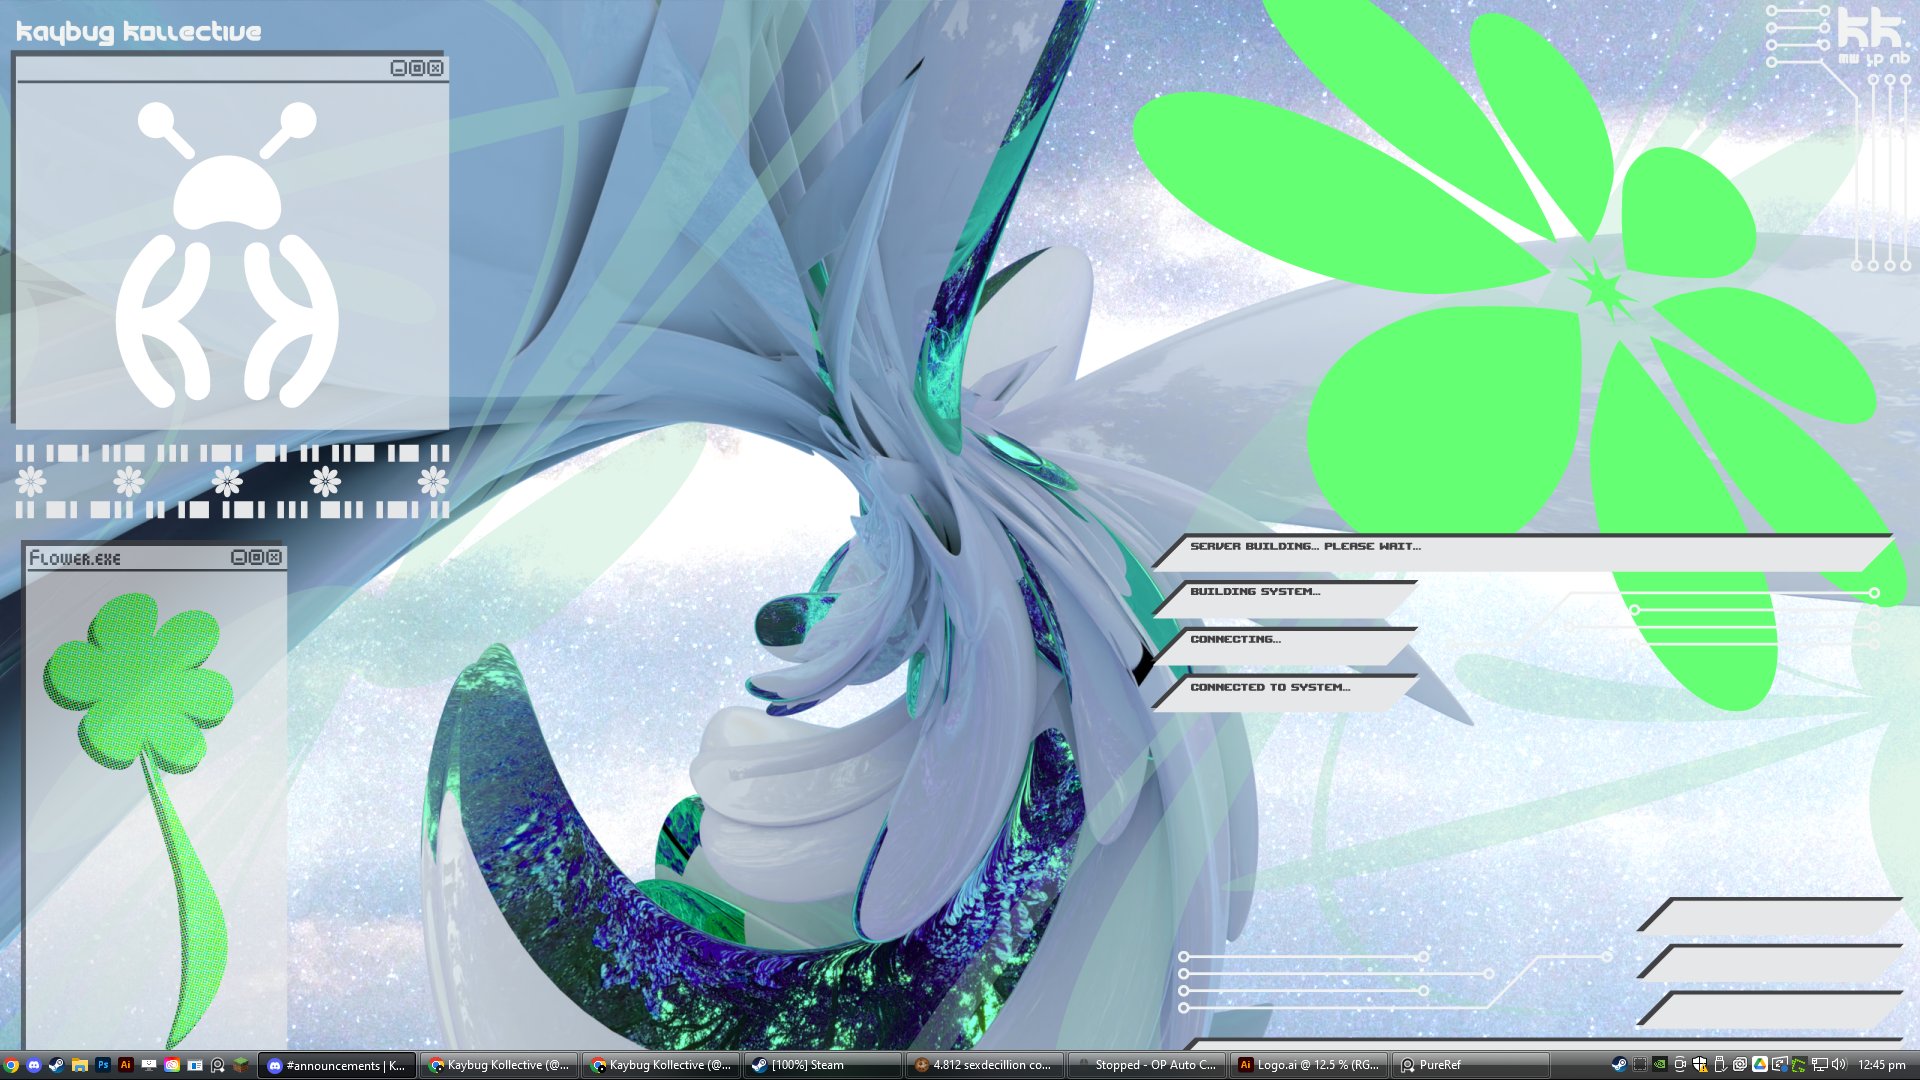
Task: Open the network status tray icon
Action: 1820,1064
